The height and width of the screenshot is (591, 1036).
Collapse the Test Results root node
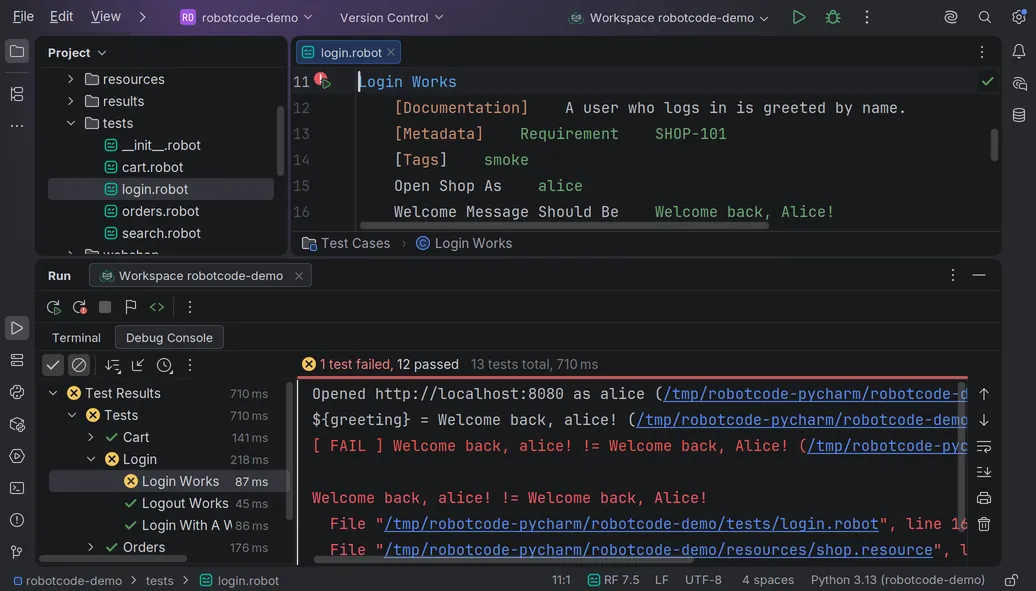pos(53,393)
